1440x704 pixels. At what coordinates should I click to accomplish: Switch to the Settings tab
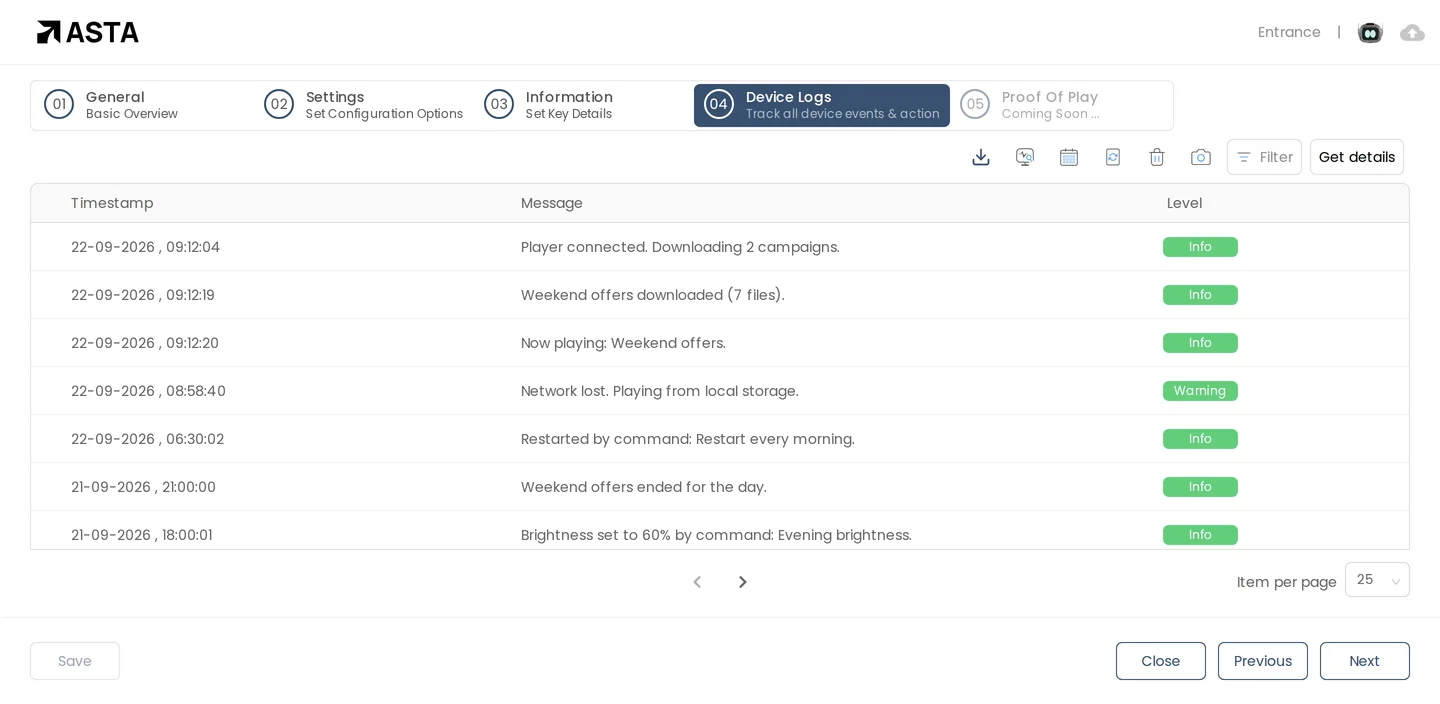pos(363,105)
